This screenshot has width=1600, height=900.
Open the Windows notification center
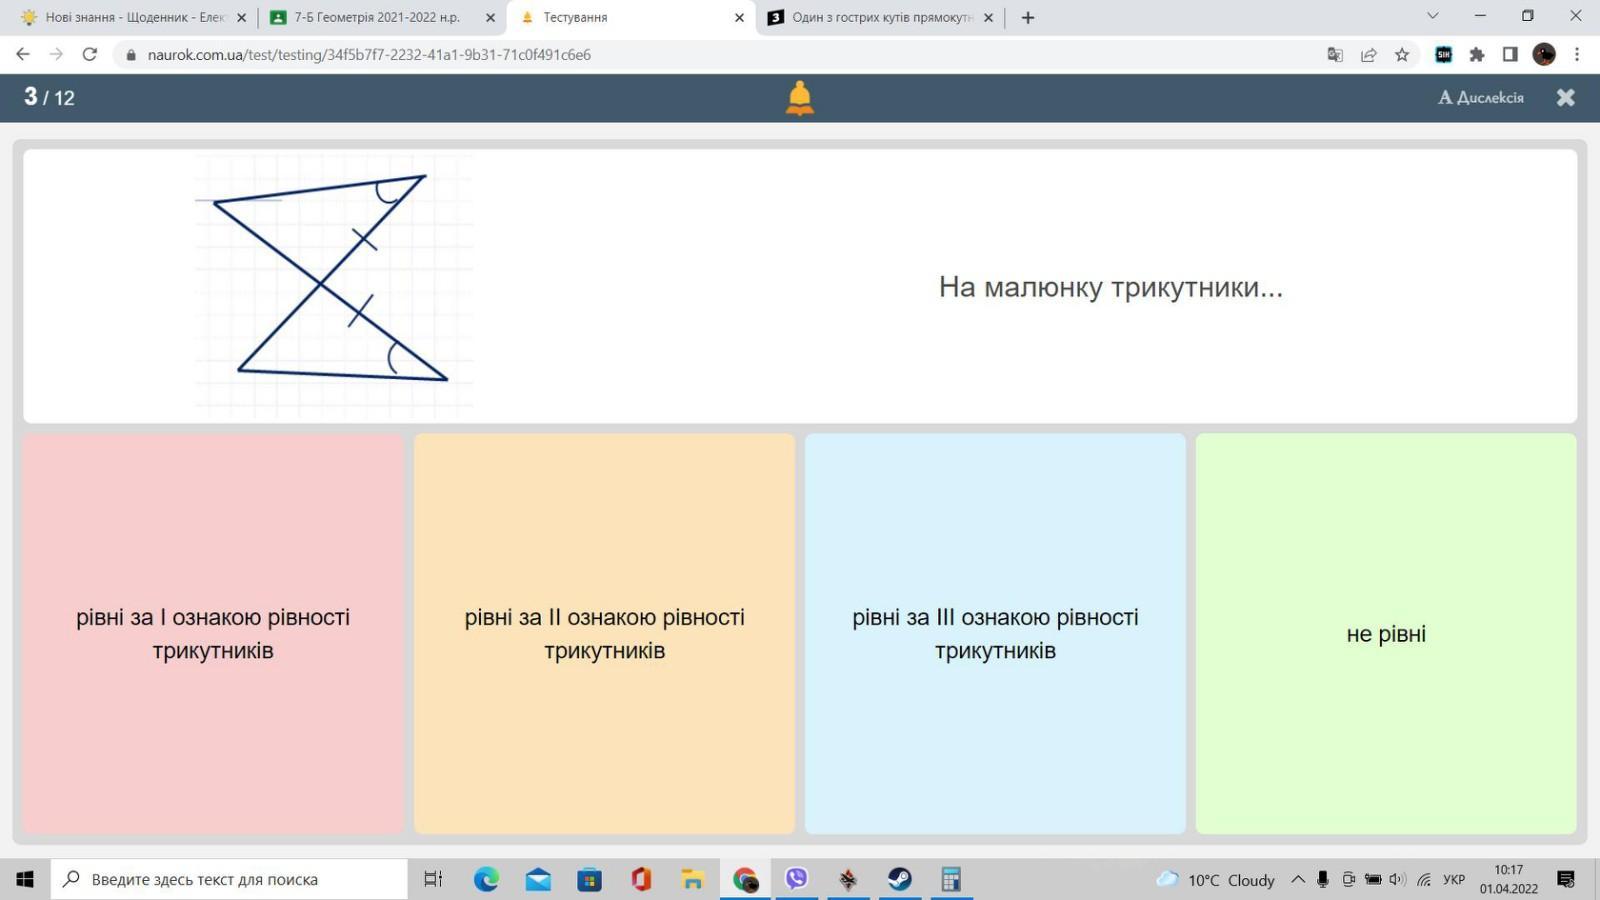pos(1566,879)
